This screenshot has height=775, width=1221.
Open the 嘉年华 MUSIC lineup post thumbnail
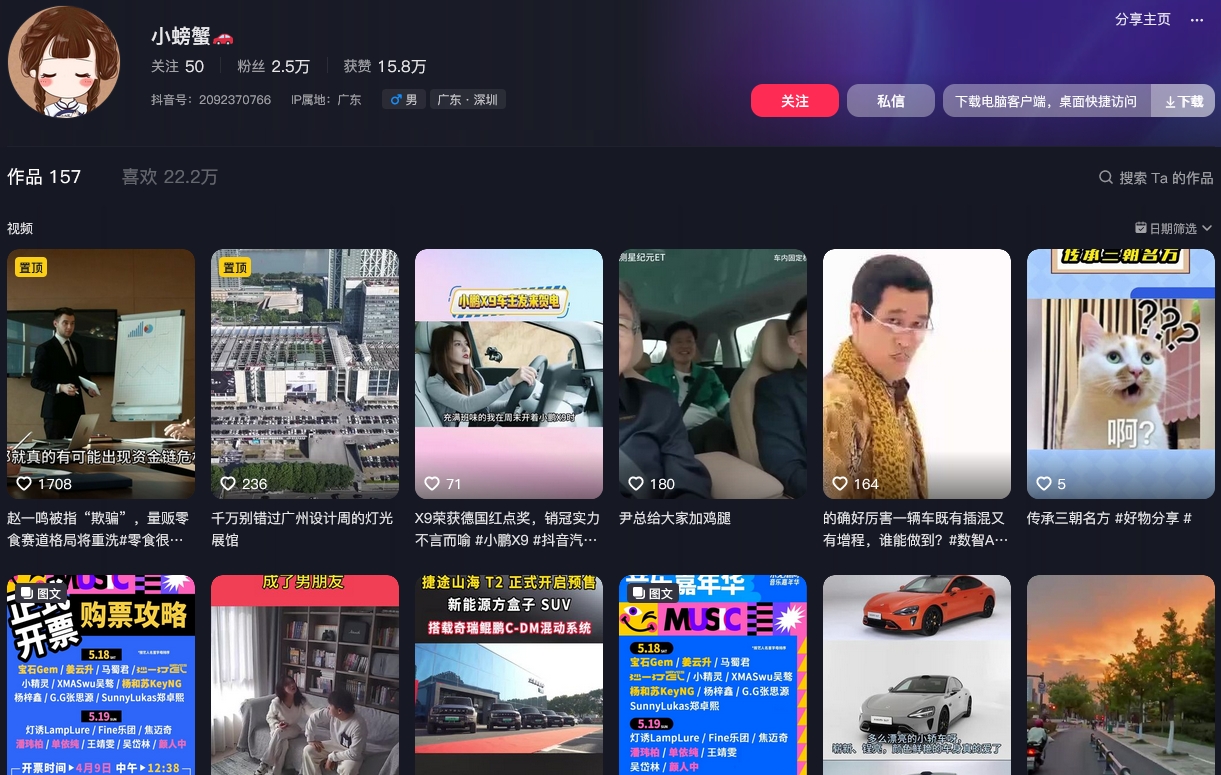click(713, 675)
